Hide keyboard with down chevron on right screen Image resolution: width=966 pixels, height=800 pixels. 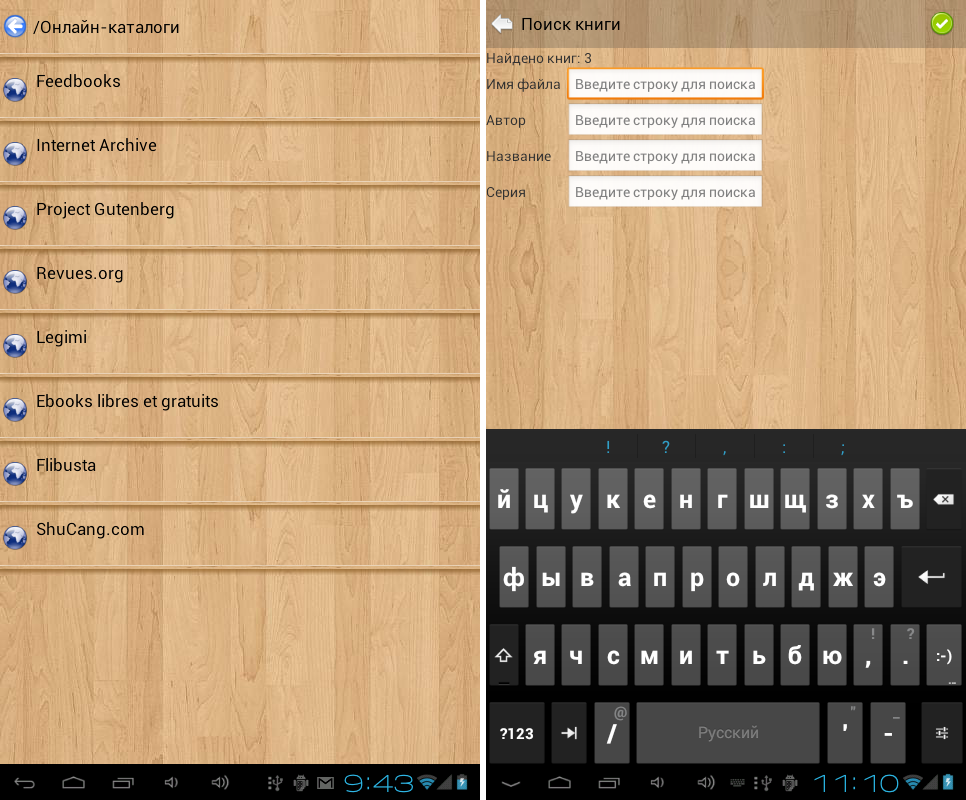pyautogui.click(x=511, y=783)
